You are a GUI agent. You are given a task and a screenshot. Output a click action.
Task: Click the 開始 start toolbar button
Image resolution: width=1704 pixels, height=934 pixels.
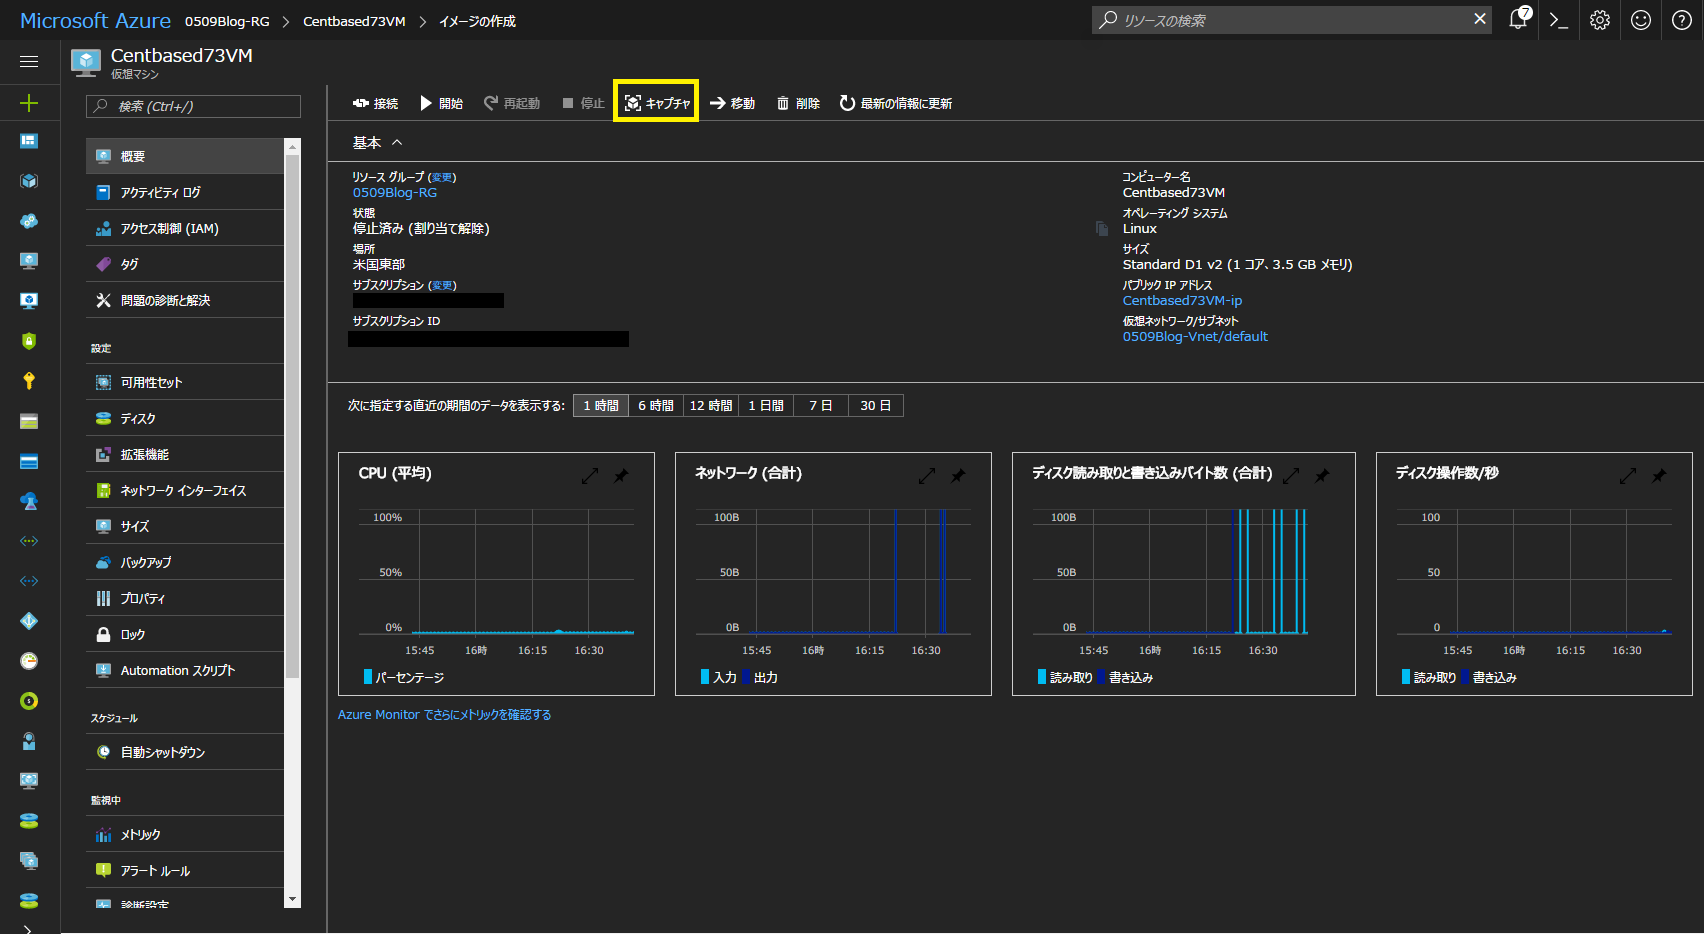click(x=441, y=103)
